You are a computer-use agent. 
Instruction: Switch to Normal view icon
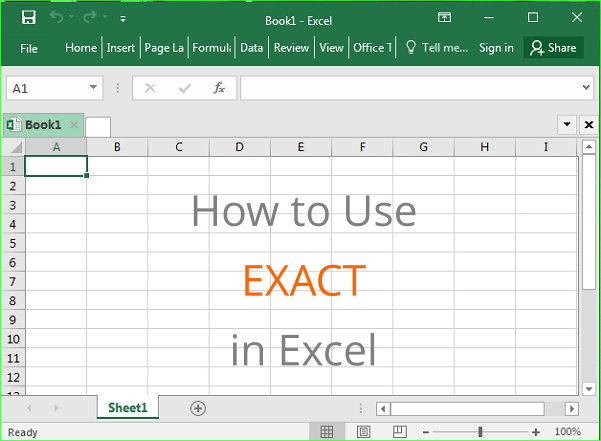pyautogui.click(x=327, y=432)
